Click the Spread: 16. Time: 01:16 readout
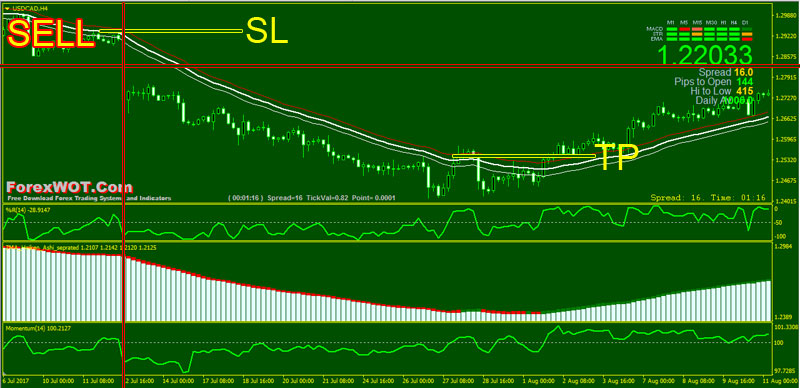The width and height of the screenshot is (800, 388). tap(708, 198)
